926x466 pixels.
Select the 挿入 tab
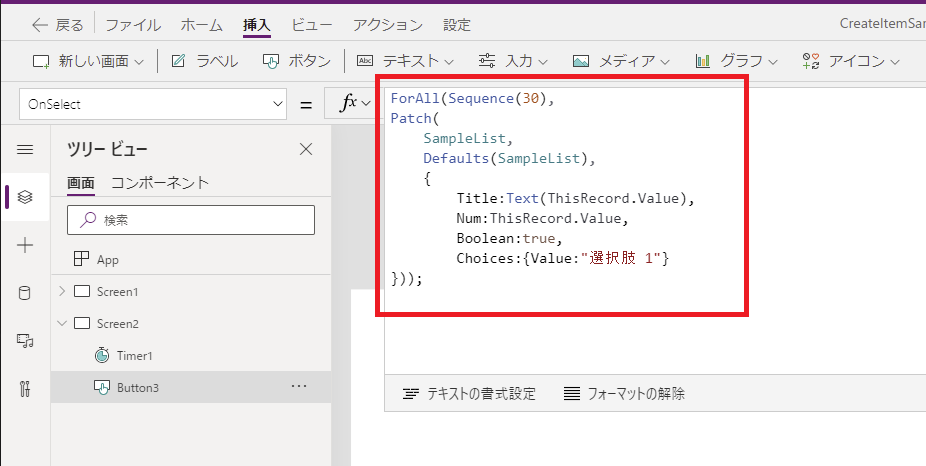(x=257, y=25)
